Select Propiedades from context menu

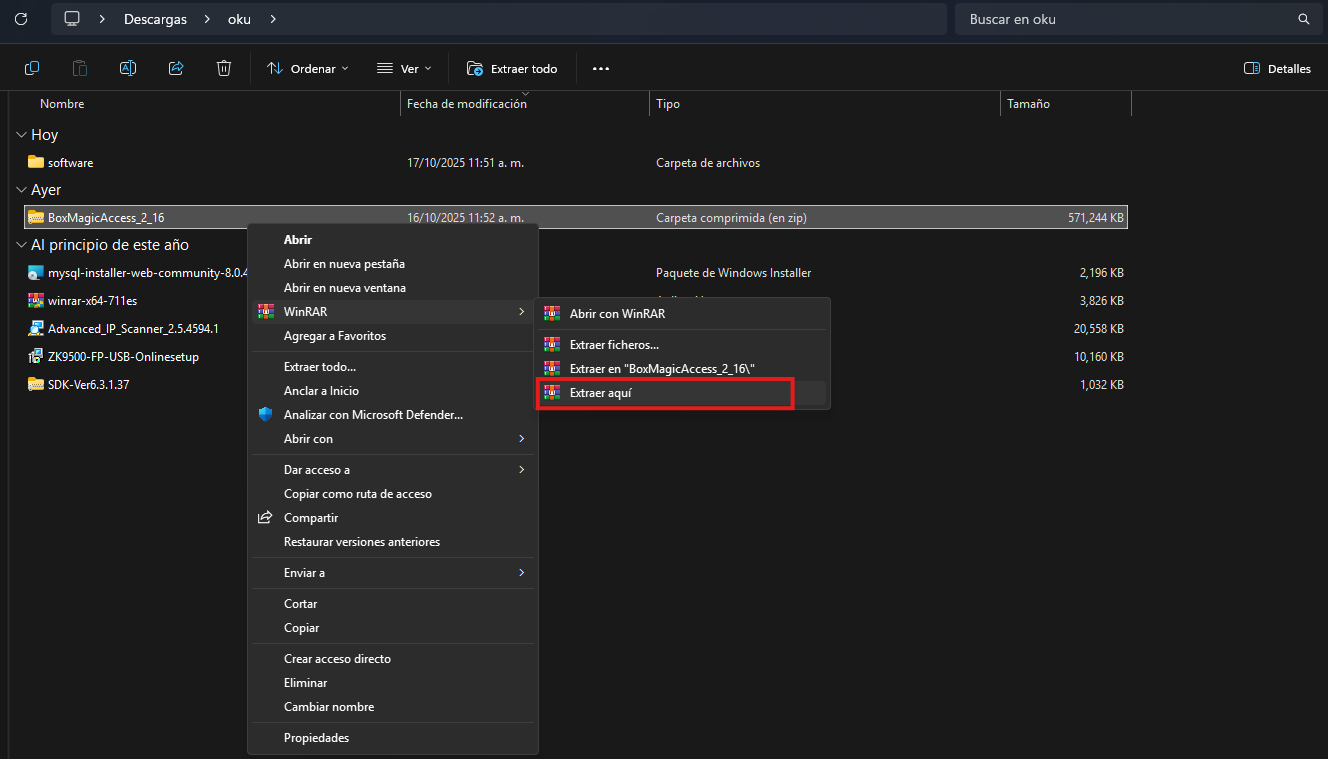click(x=316, y=738)
